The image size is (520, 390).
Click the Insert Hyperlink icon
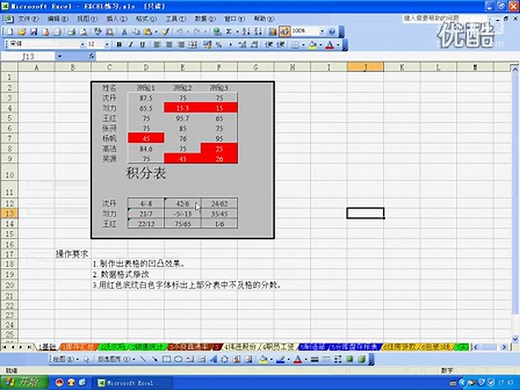click(x=217, y=32)
